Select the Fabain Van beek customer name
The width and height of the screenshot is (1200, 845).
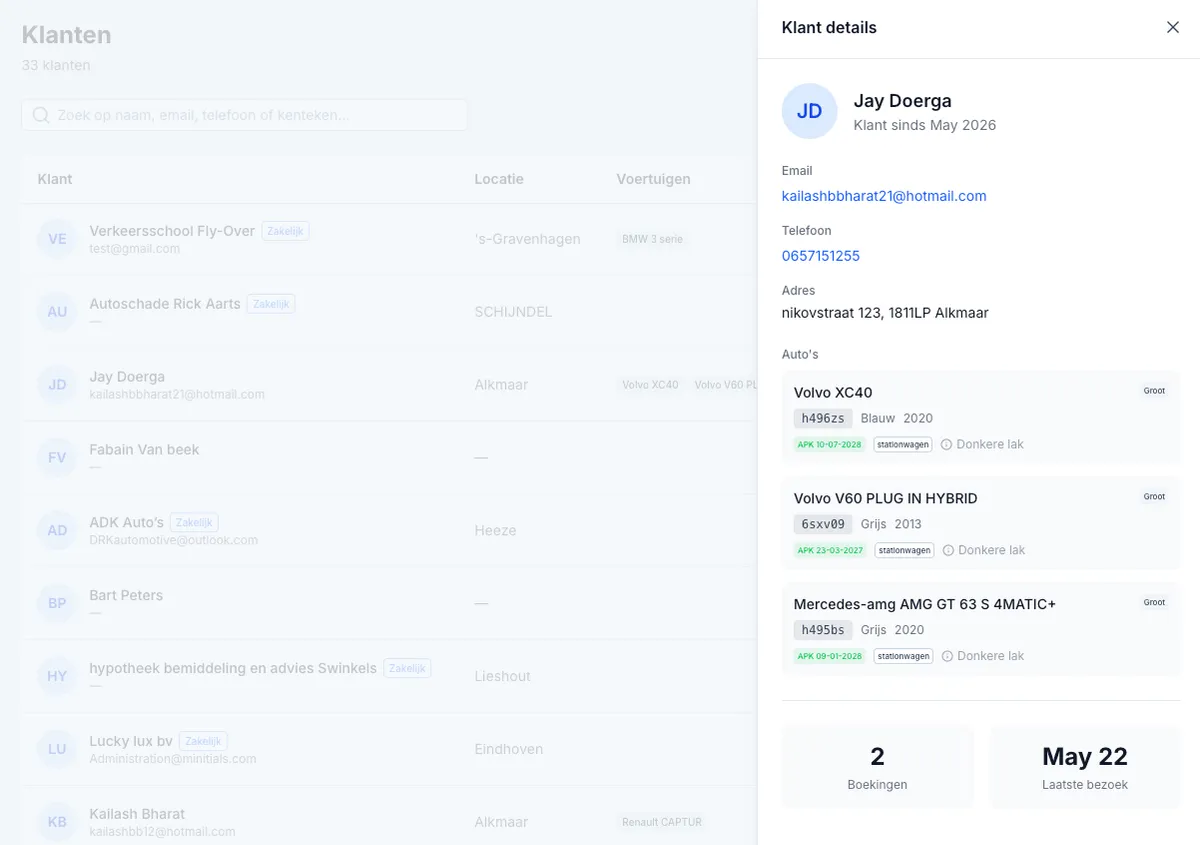pos(144,450)
